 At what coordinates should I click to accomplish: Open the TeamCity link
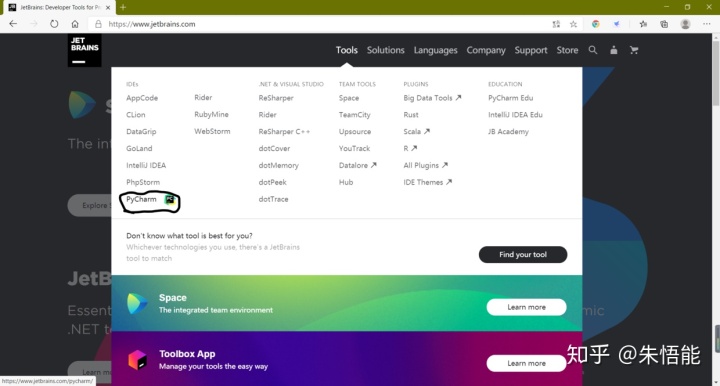click(354, 115)
